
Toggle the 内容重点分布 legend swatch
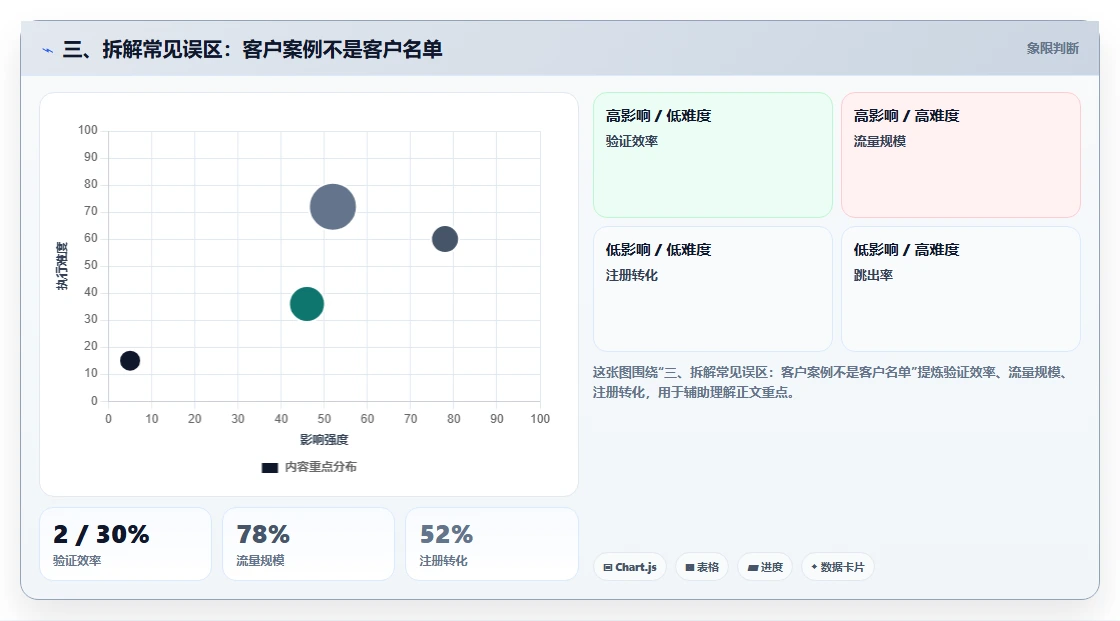coord(269,467)
